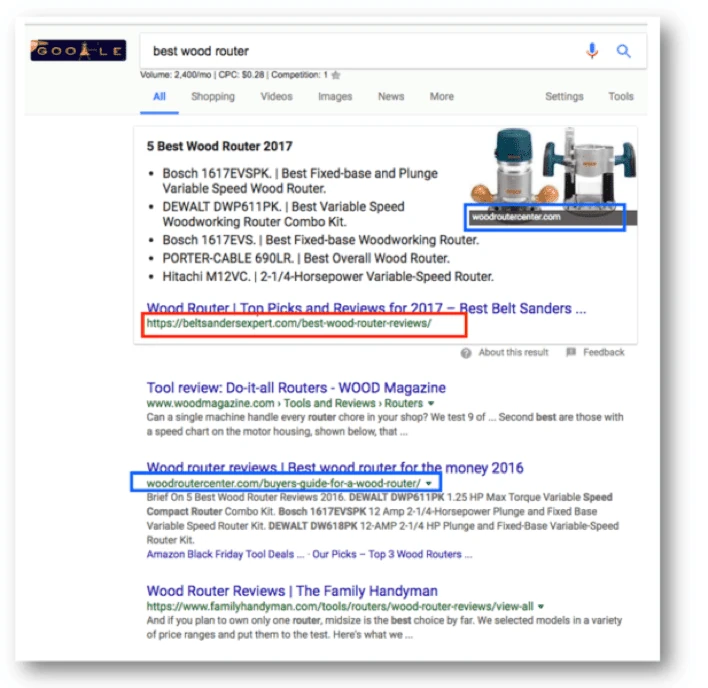This screenshot has width=708, height=688.
Task: Open 'Our Picks – Top 3 Wood Routers' sitelink
Action: [392, 554]
